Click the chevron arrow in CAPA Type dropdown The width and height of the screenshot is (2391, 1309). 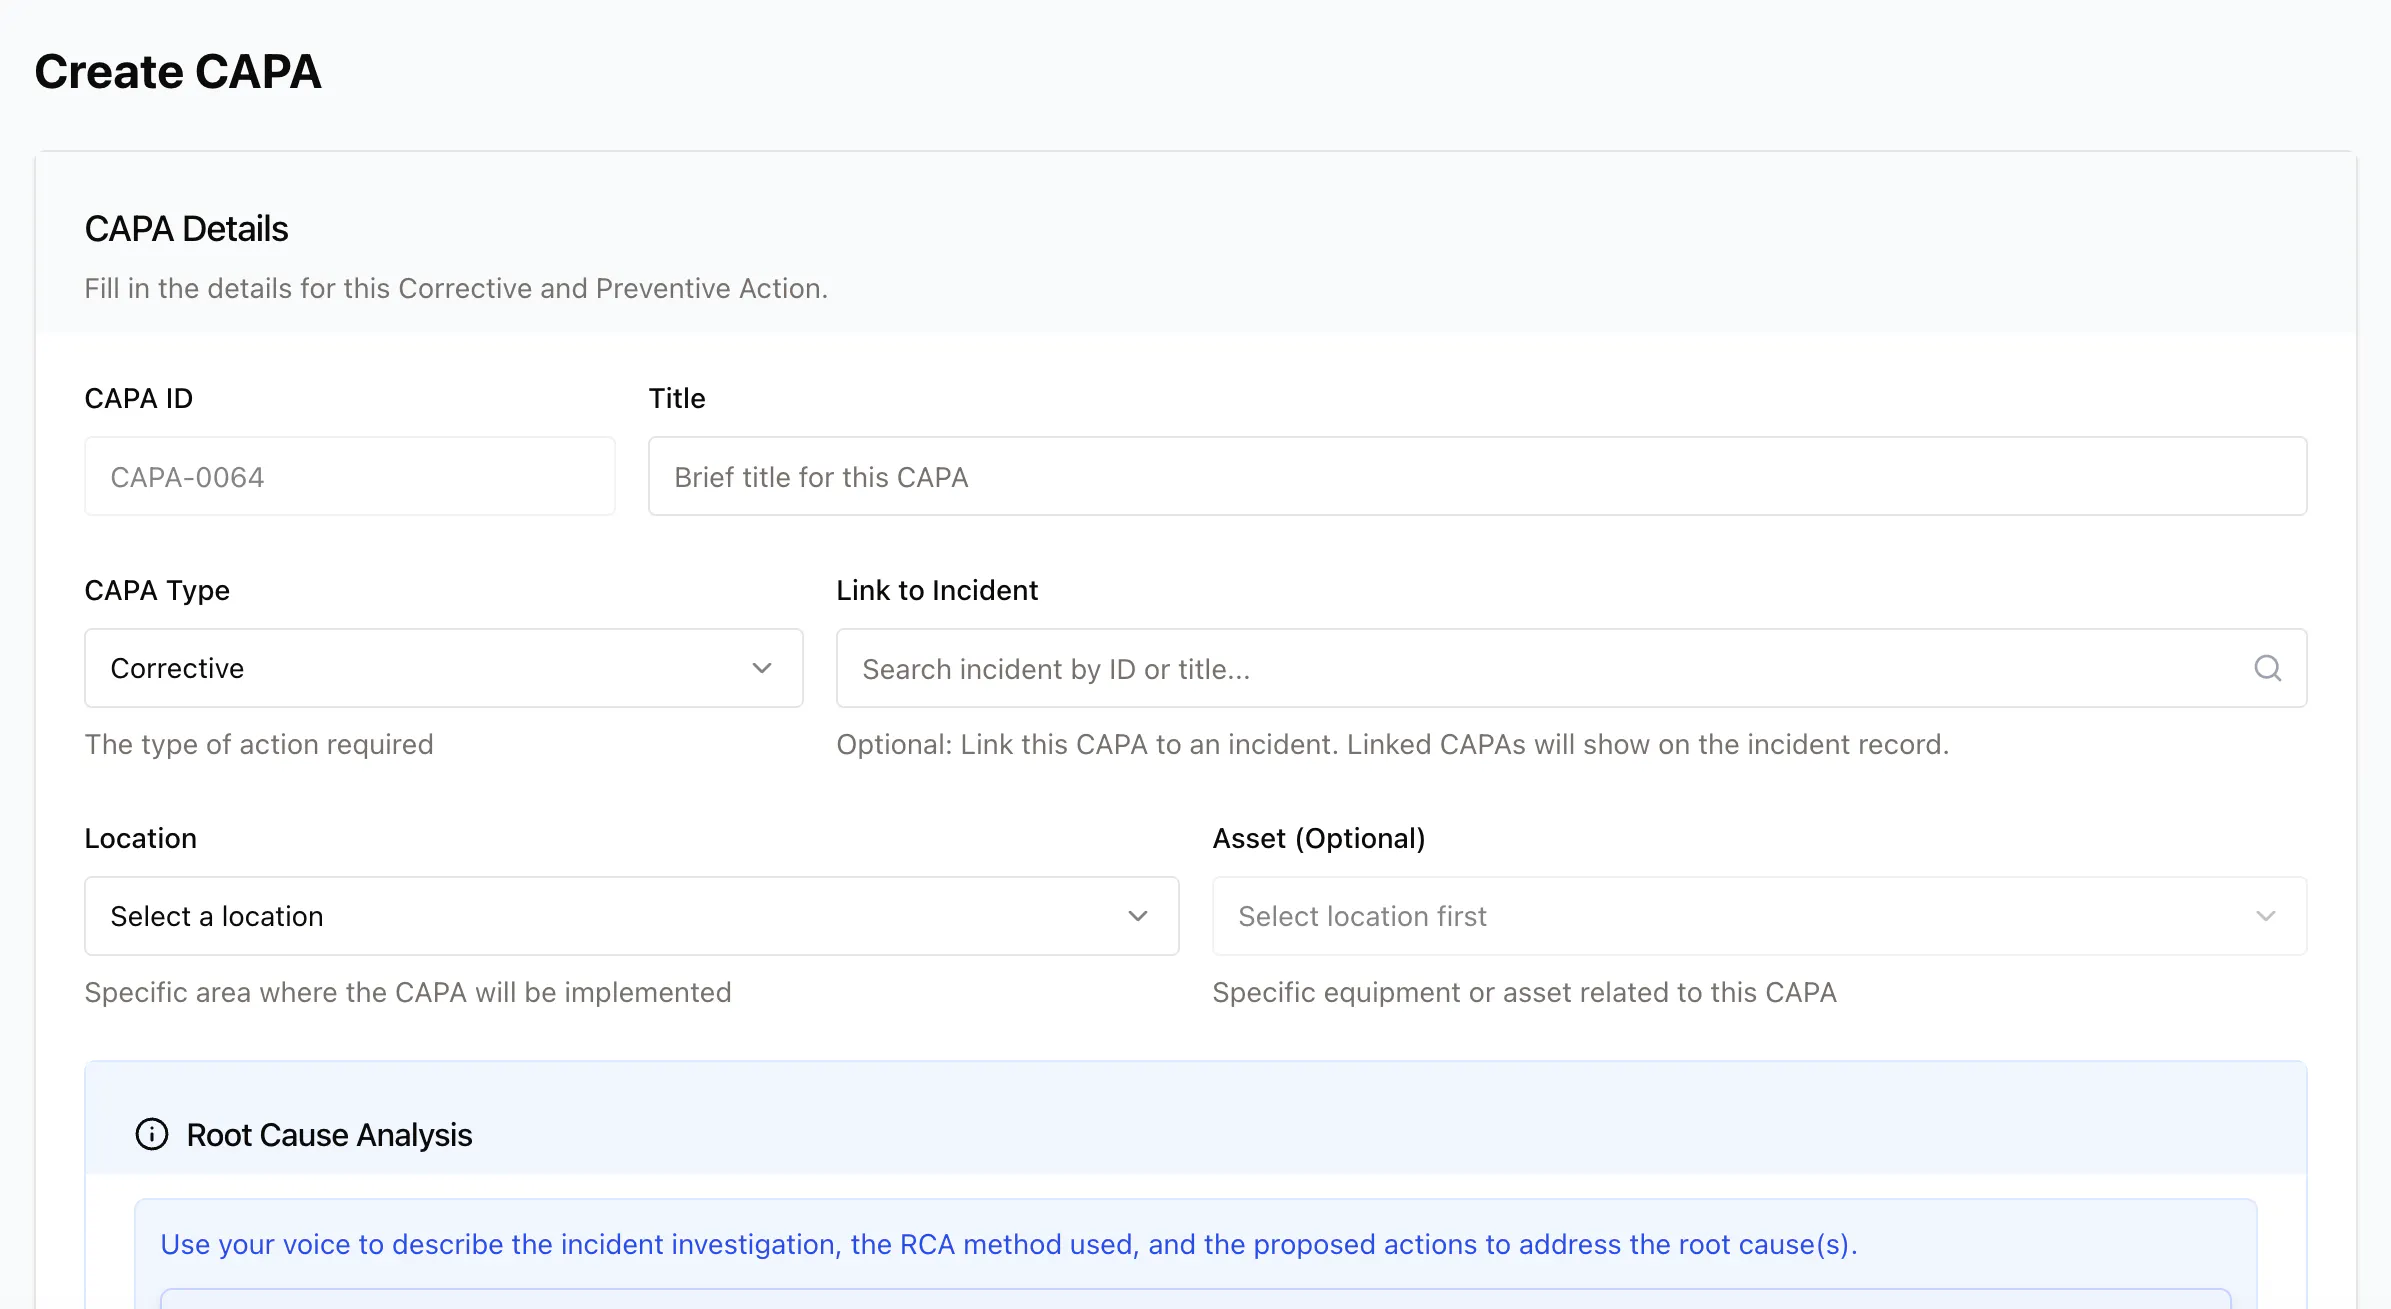[x=762, y=668]
